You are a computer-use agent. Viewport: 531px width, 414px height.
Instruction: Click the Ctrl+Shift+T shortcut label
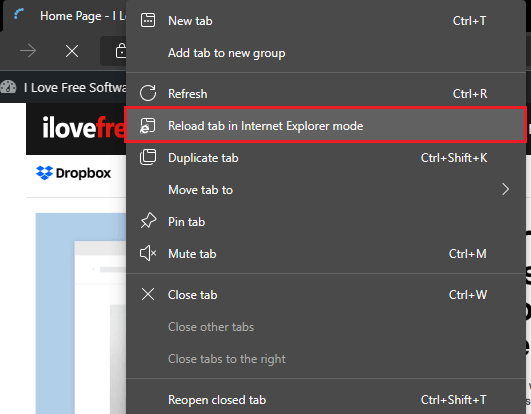(x=453, y=400)
